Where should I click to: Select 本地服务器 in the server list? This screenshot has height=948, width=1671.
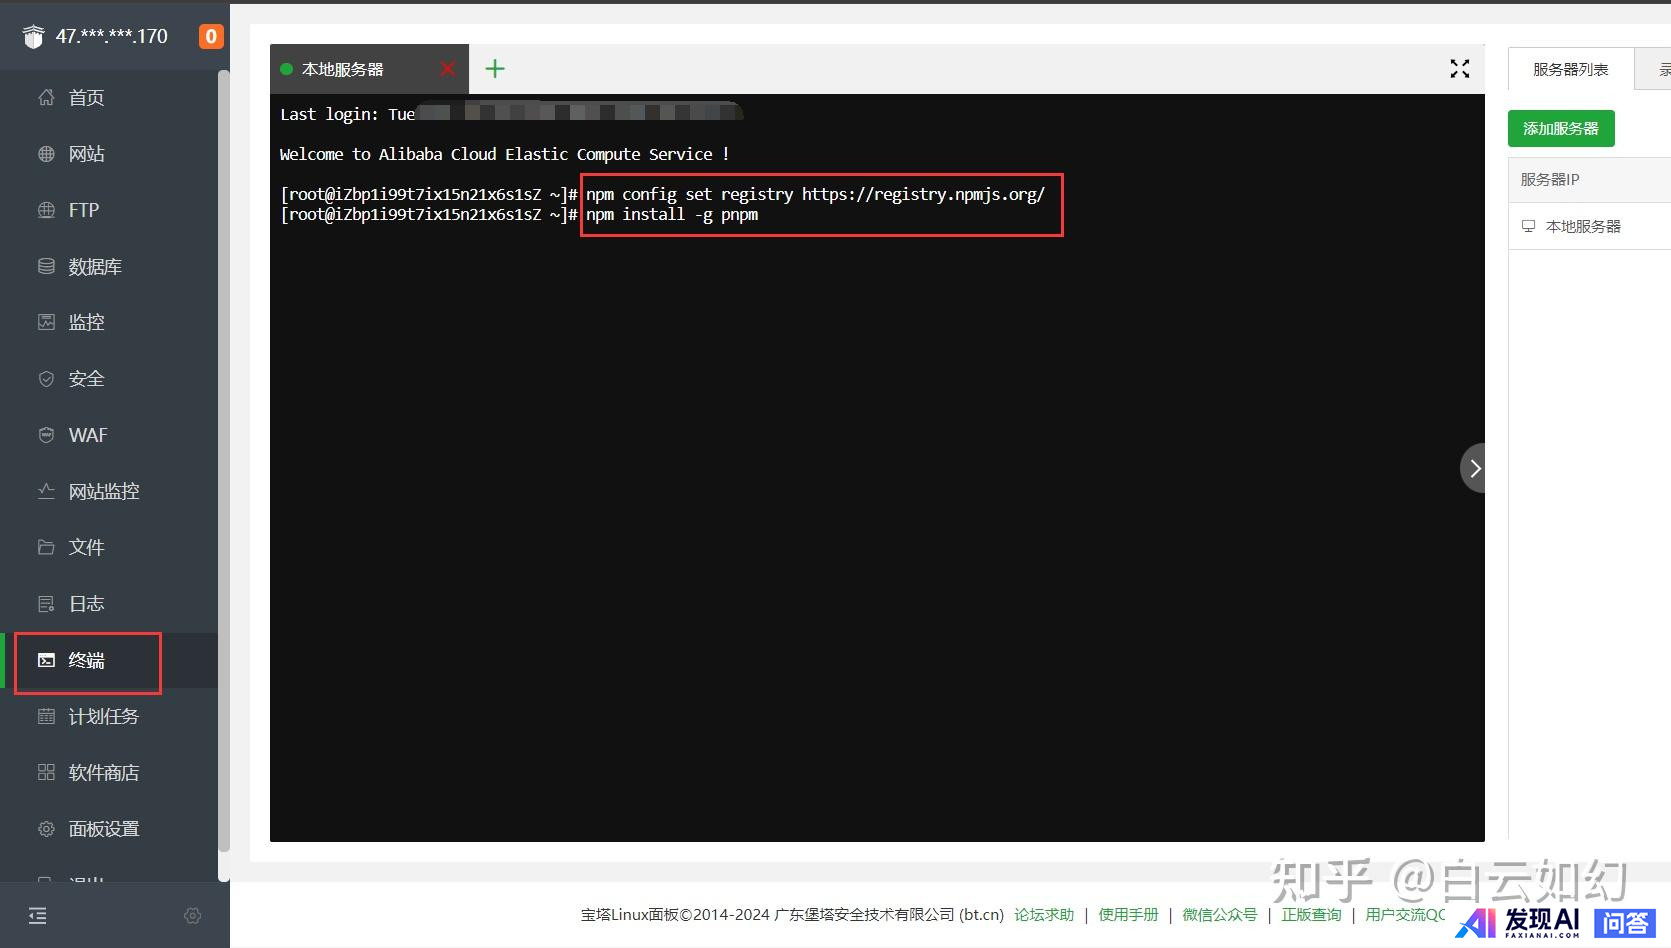pyautogui.click(x=1582, y=226)
